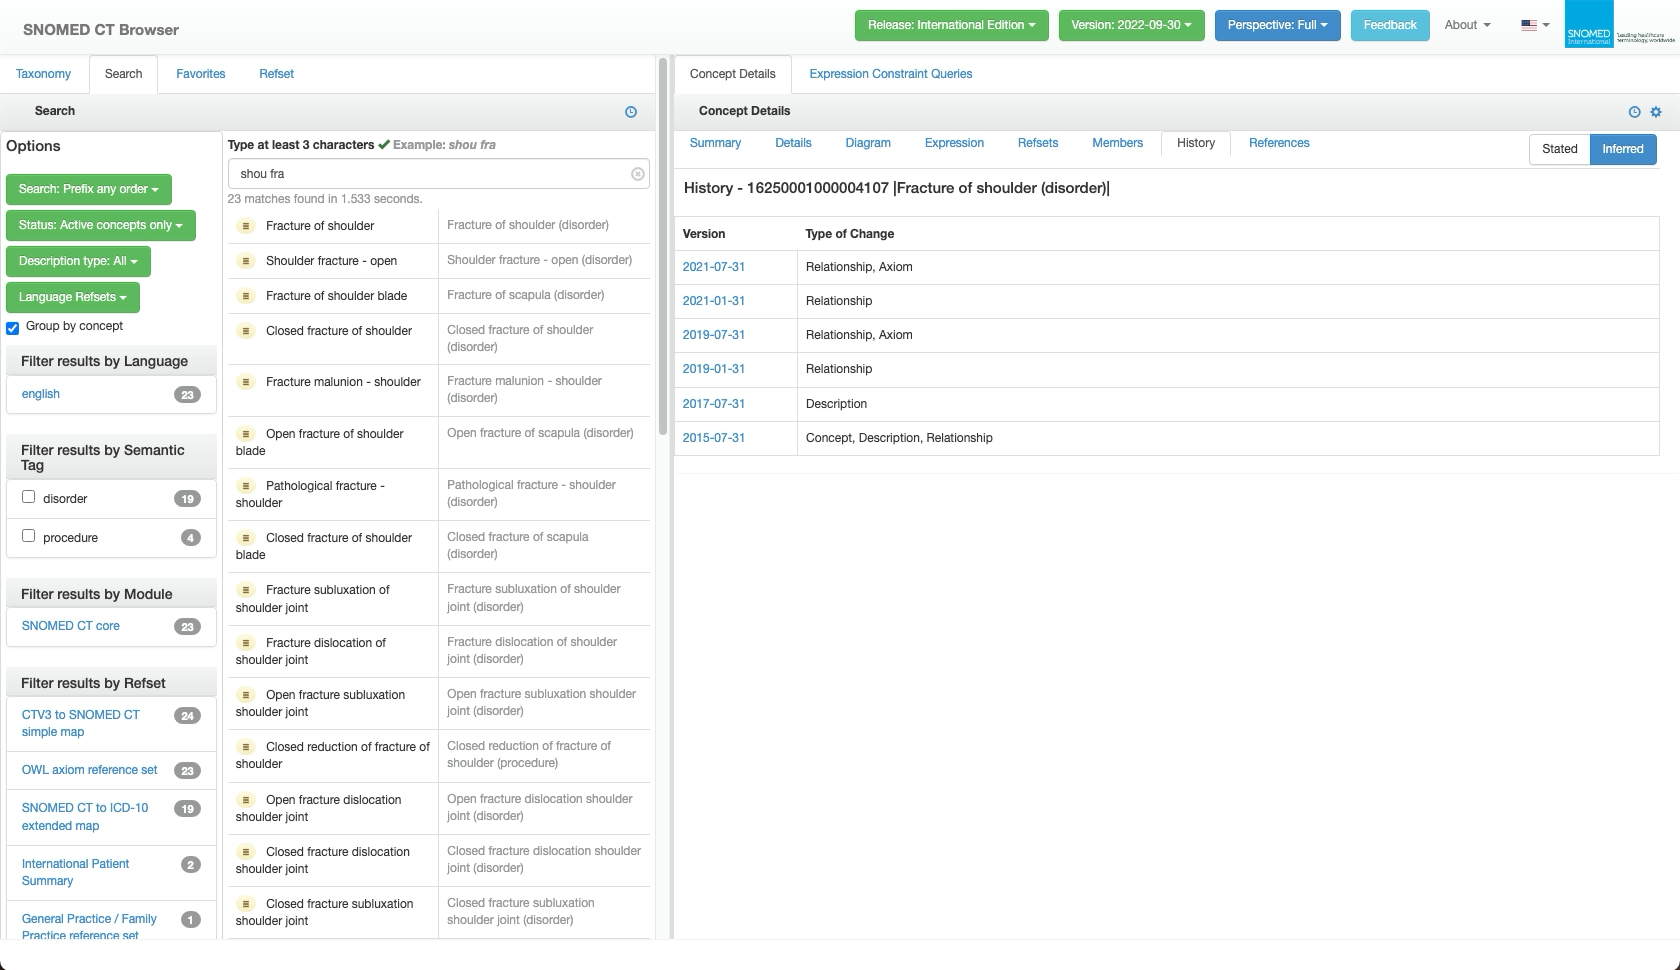Screen dimensions: 1680x970
Task: Click icon beside Closed reduction of fracture
Action: (x=246, y=747)
